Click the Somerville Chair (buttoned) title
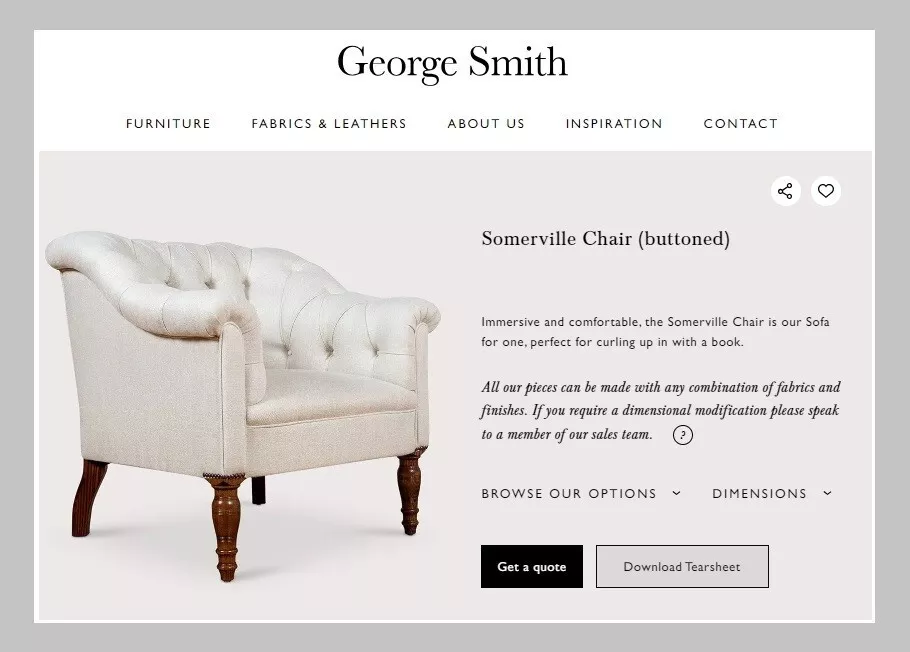The image size is (910, 652). 605,239
